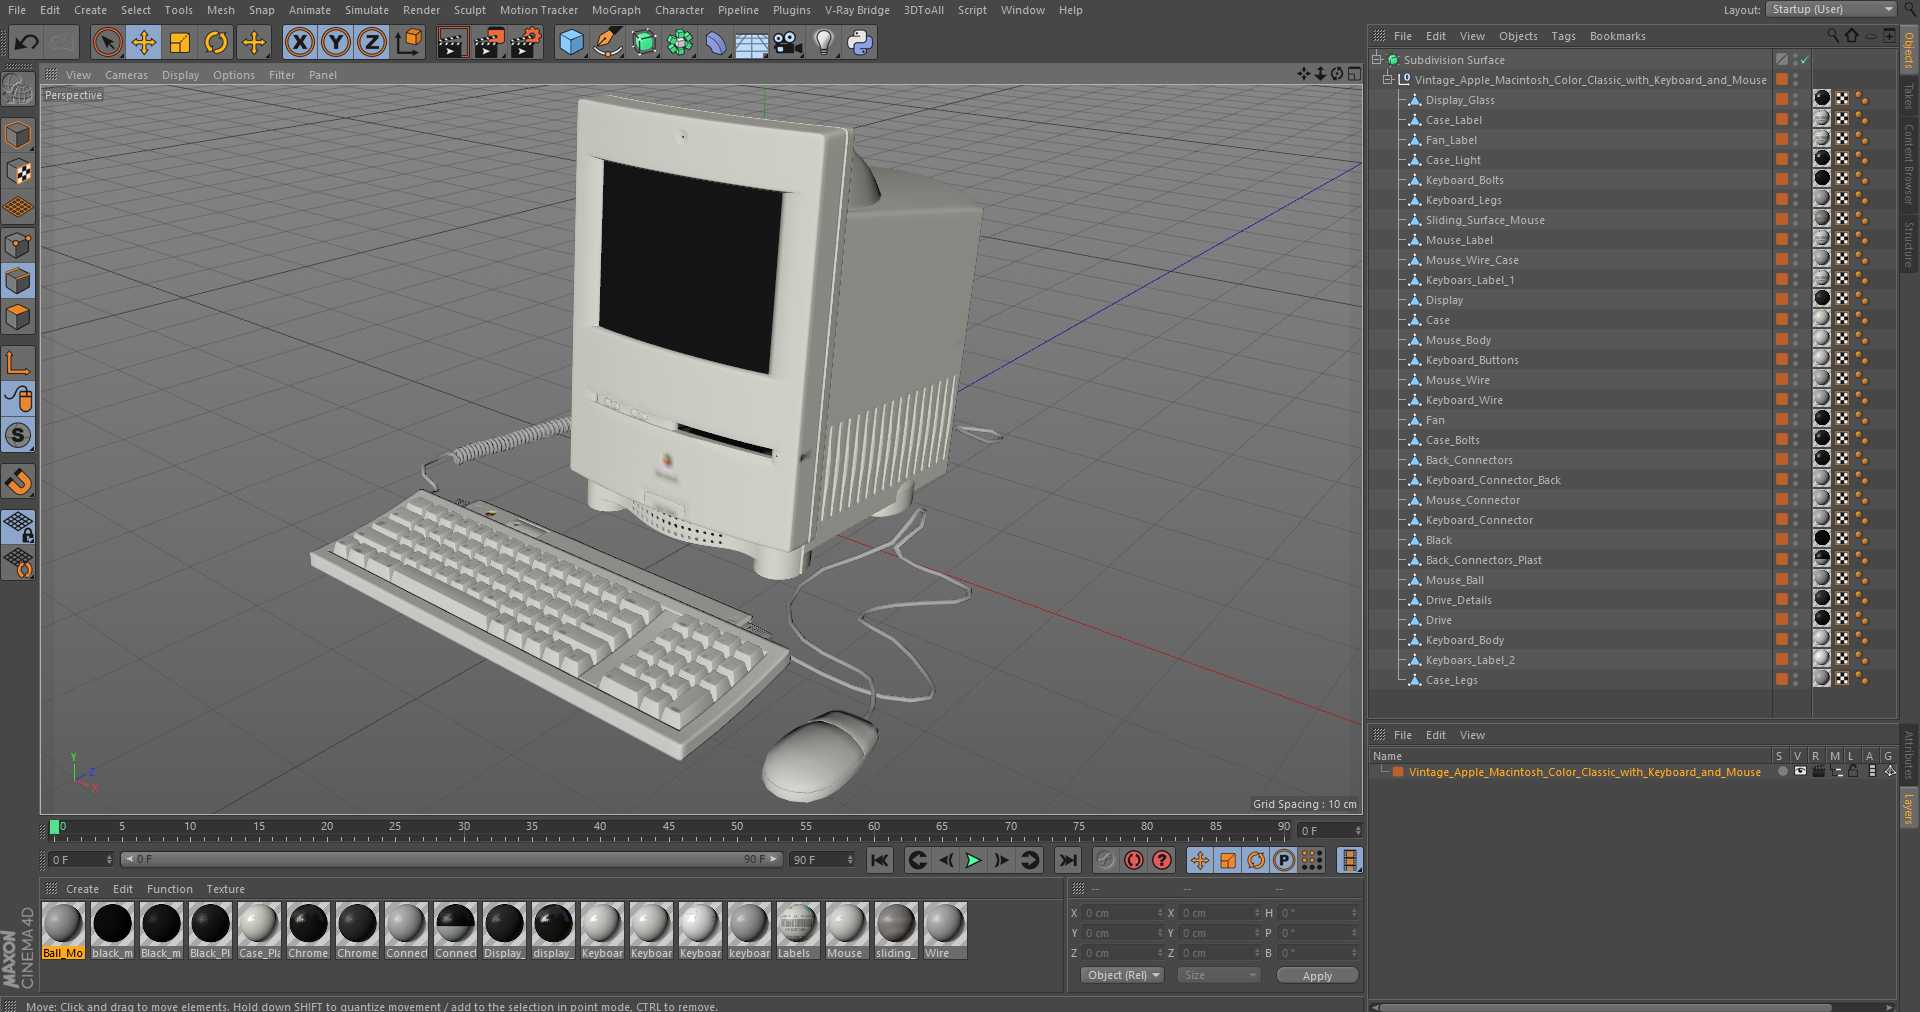
Task: Click search icon in object manager
Action: (x=1833, y=35)
